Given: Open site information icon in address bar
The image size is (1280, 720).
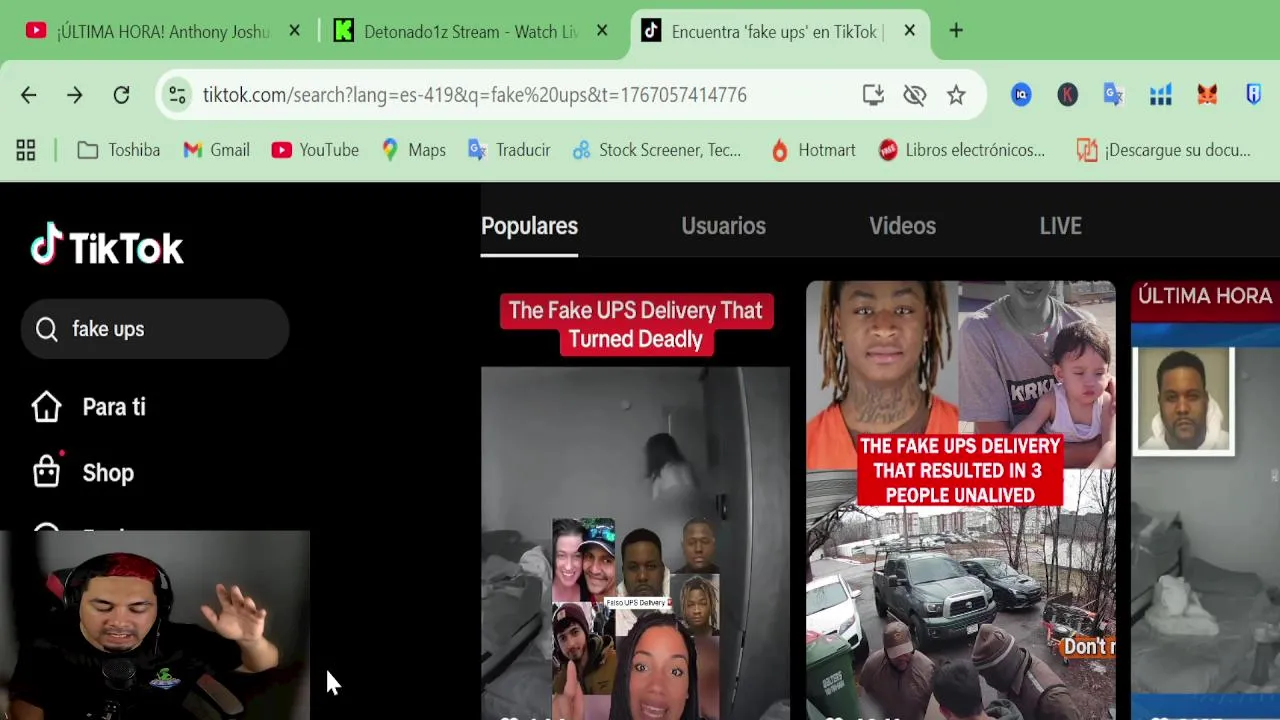Looking at the screenshot, I should [177, 95].
